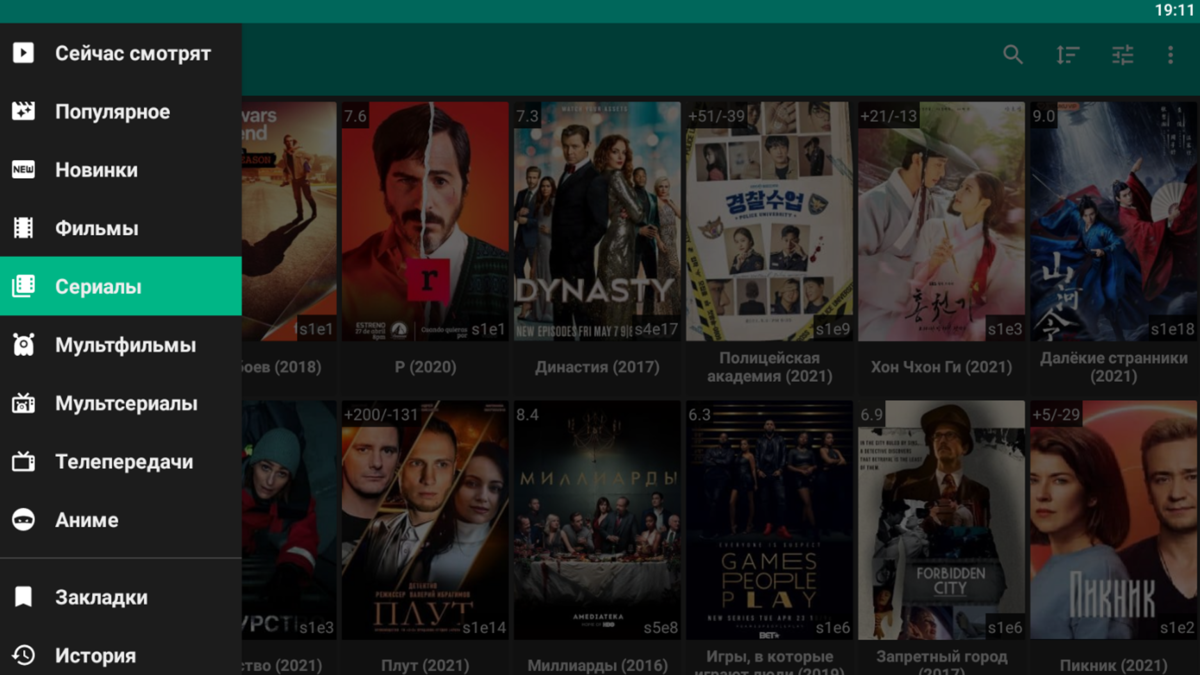Open the Р (2020) poster
1200x675 pixels.
[x=425, y=221]
